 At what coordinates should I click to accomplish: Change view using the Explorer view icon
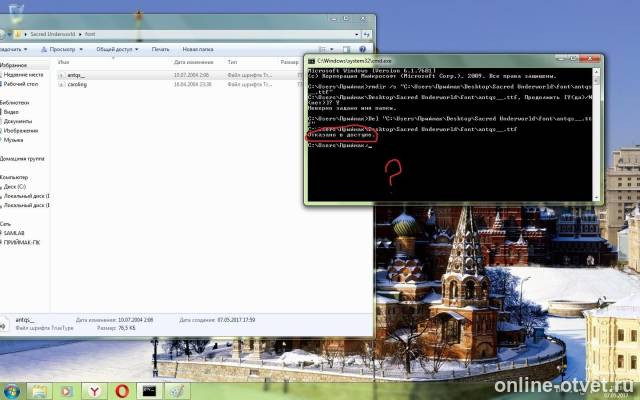tap(322, 49)
